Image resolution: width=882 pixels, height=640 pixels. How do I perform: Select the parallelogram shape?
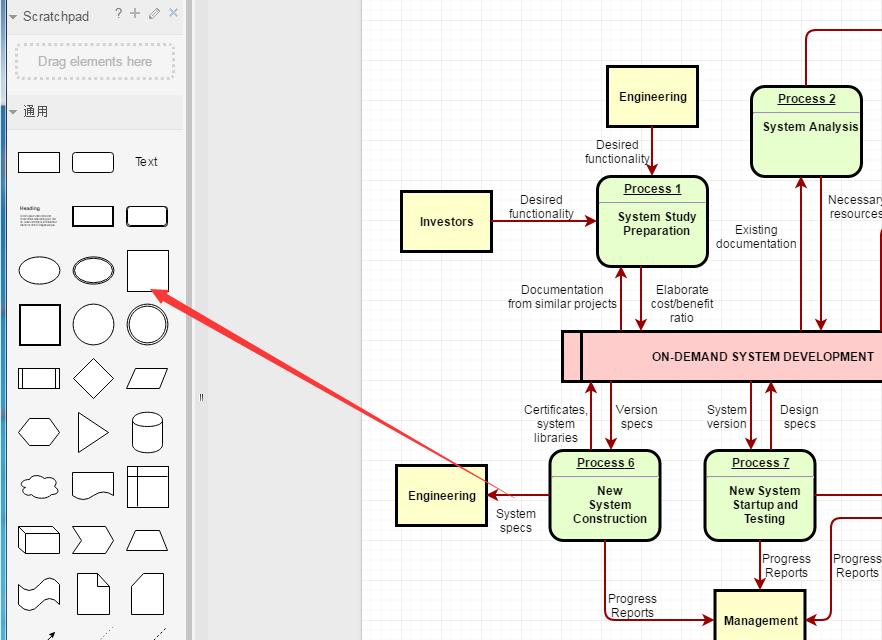147,379
